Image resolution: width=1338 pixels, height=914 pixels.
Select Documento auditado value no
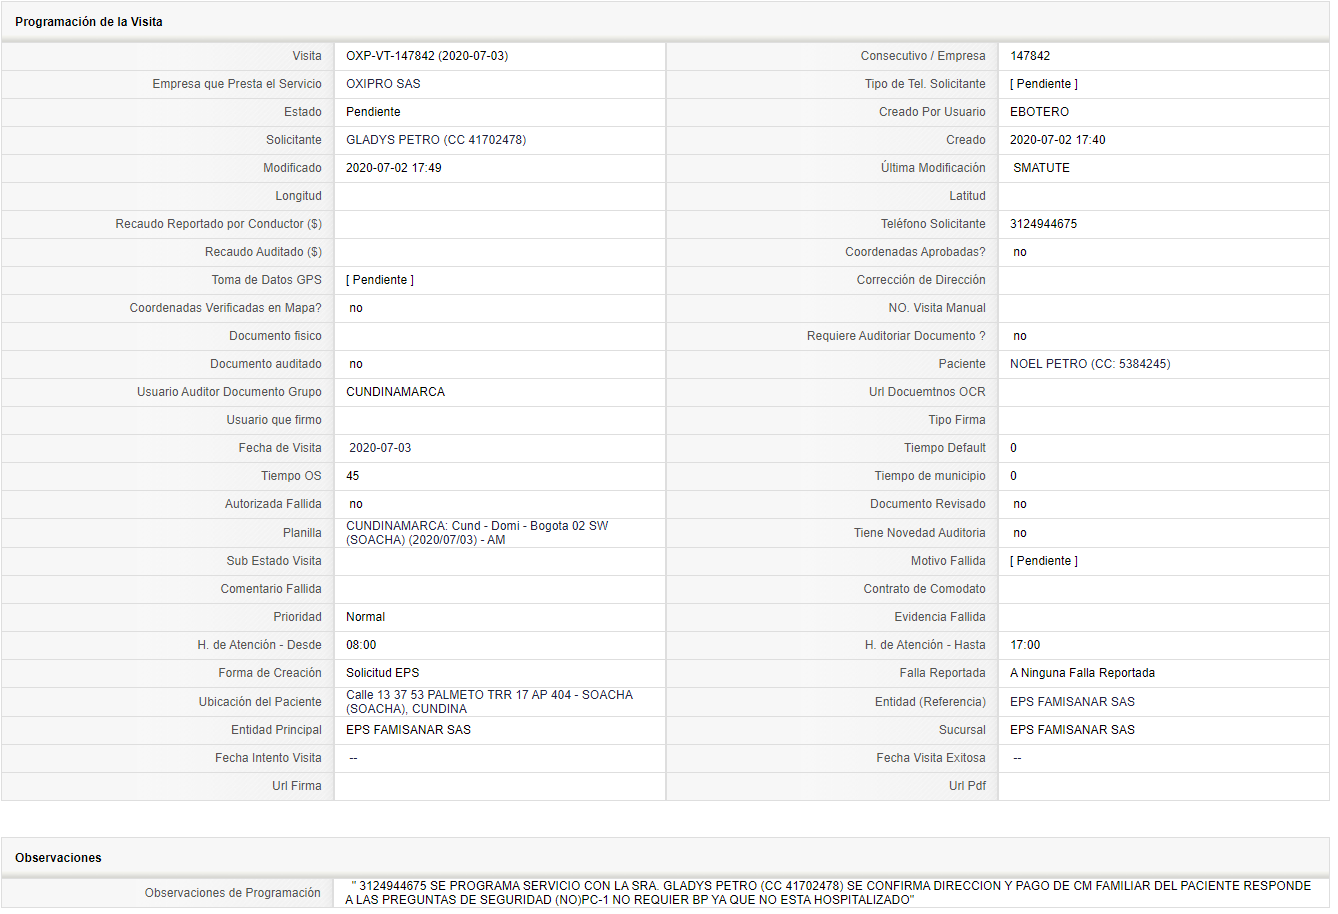pos(356,364)
